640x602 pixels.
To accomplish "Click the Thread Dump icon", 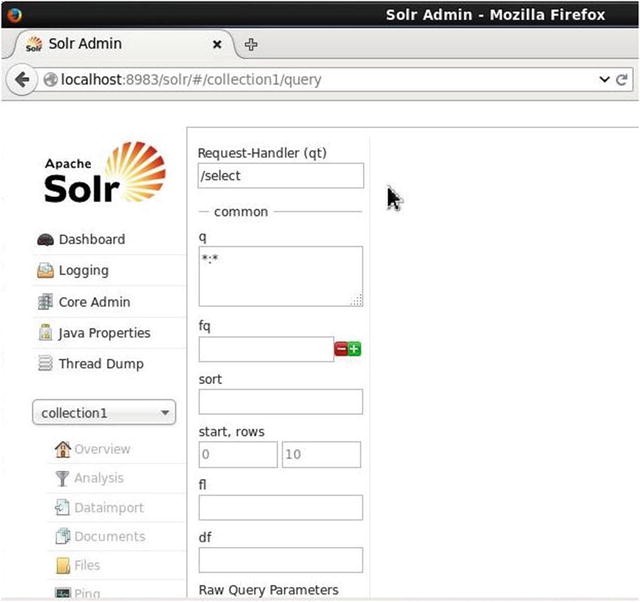I will click(45, 364).
